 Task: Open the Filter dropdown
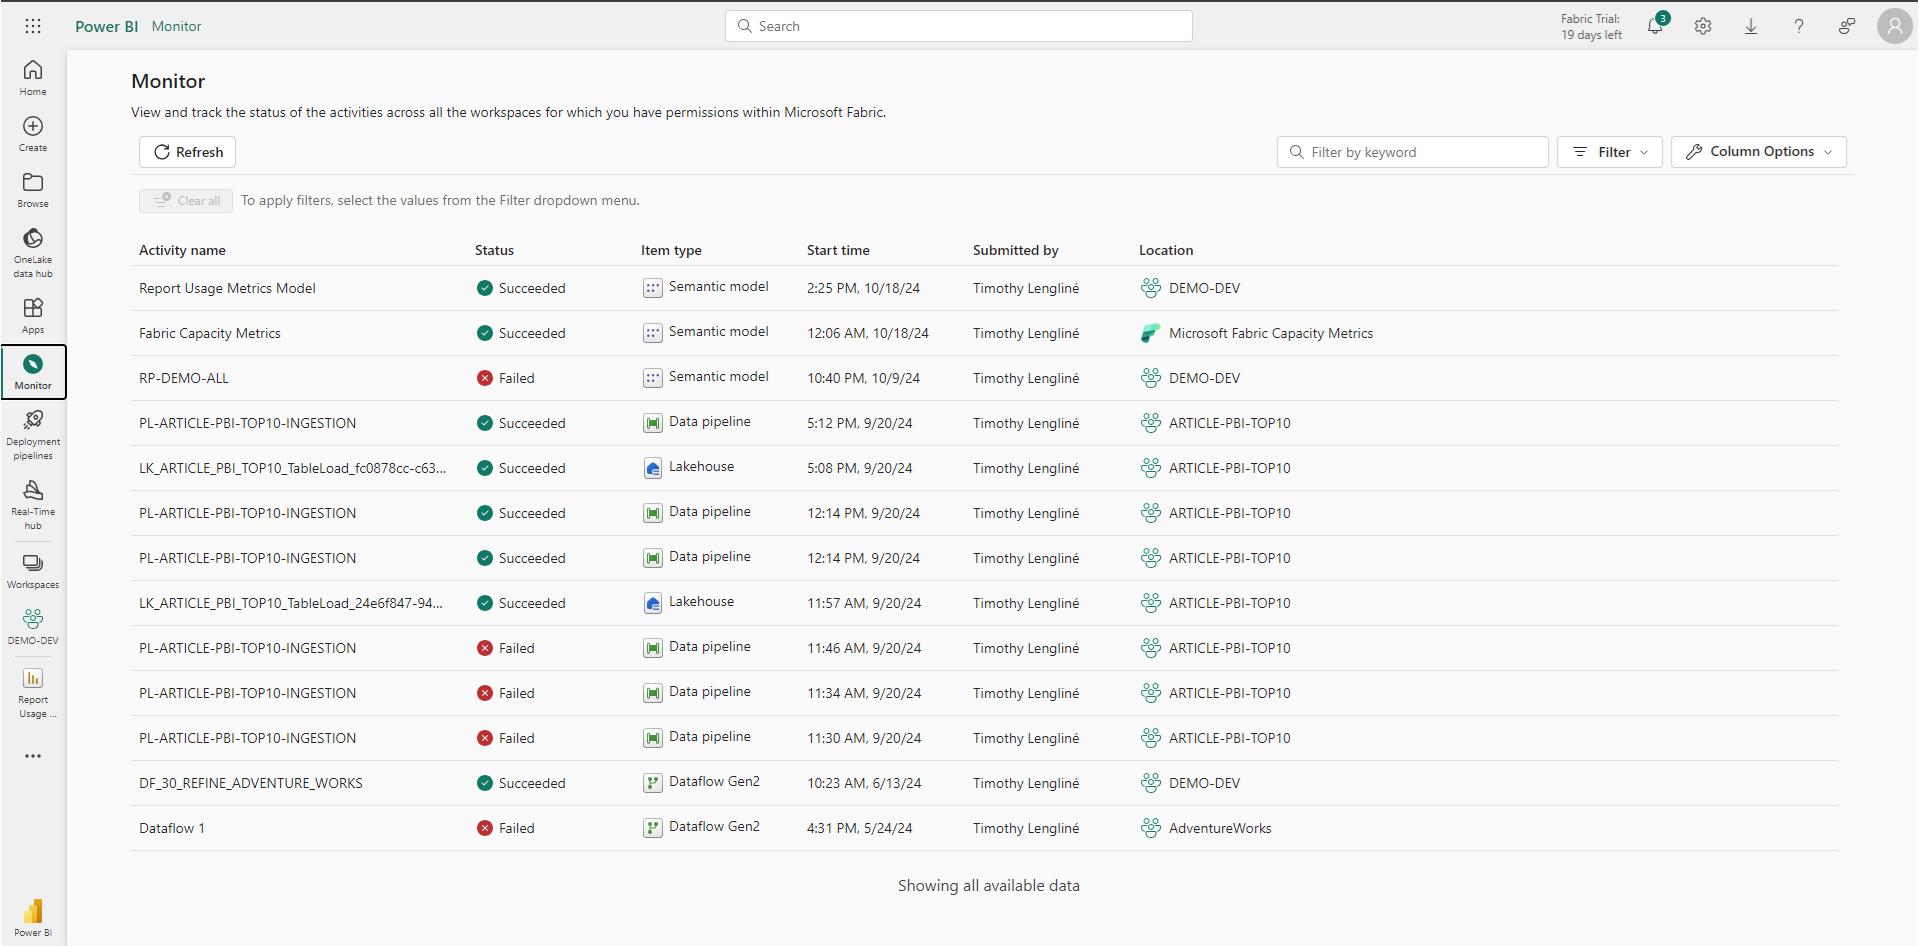coord(1610,152)
